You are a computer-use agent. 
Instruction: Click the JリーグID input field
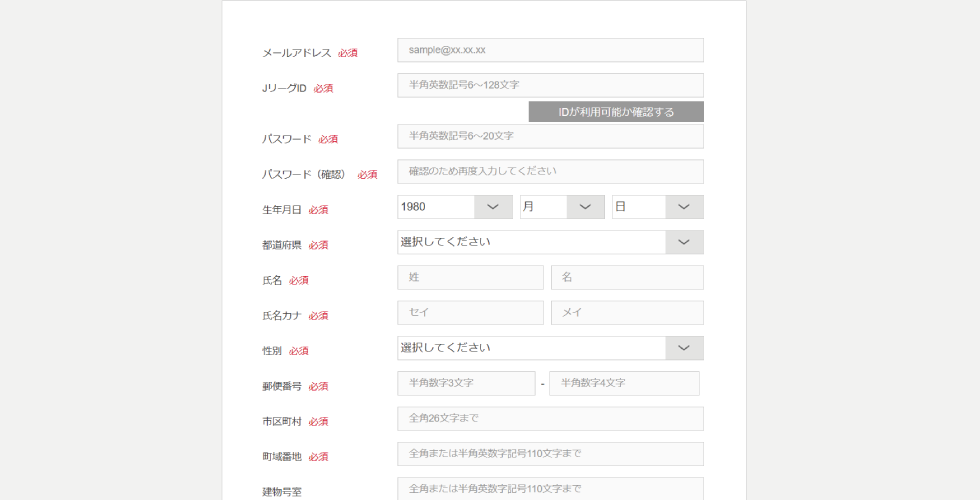coord(550,85)
